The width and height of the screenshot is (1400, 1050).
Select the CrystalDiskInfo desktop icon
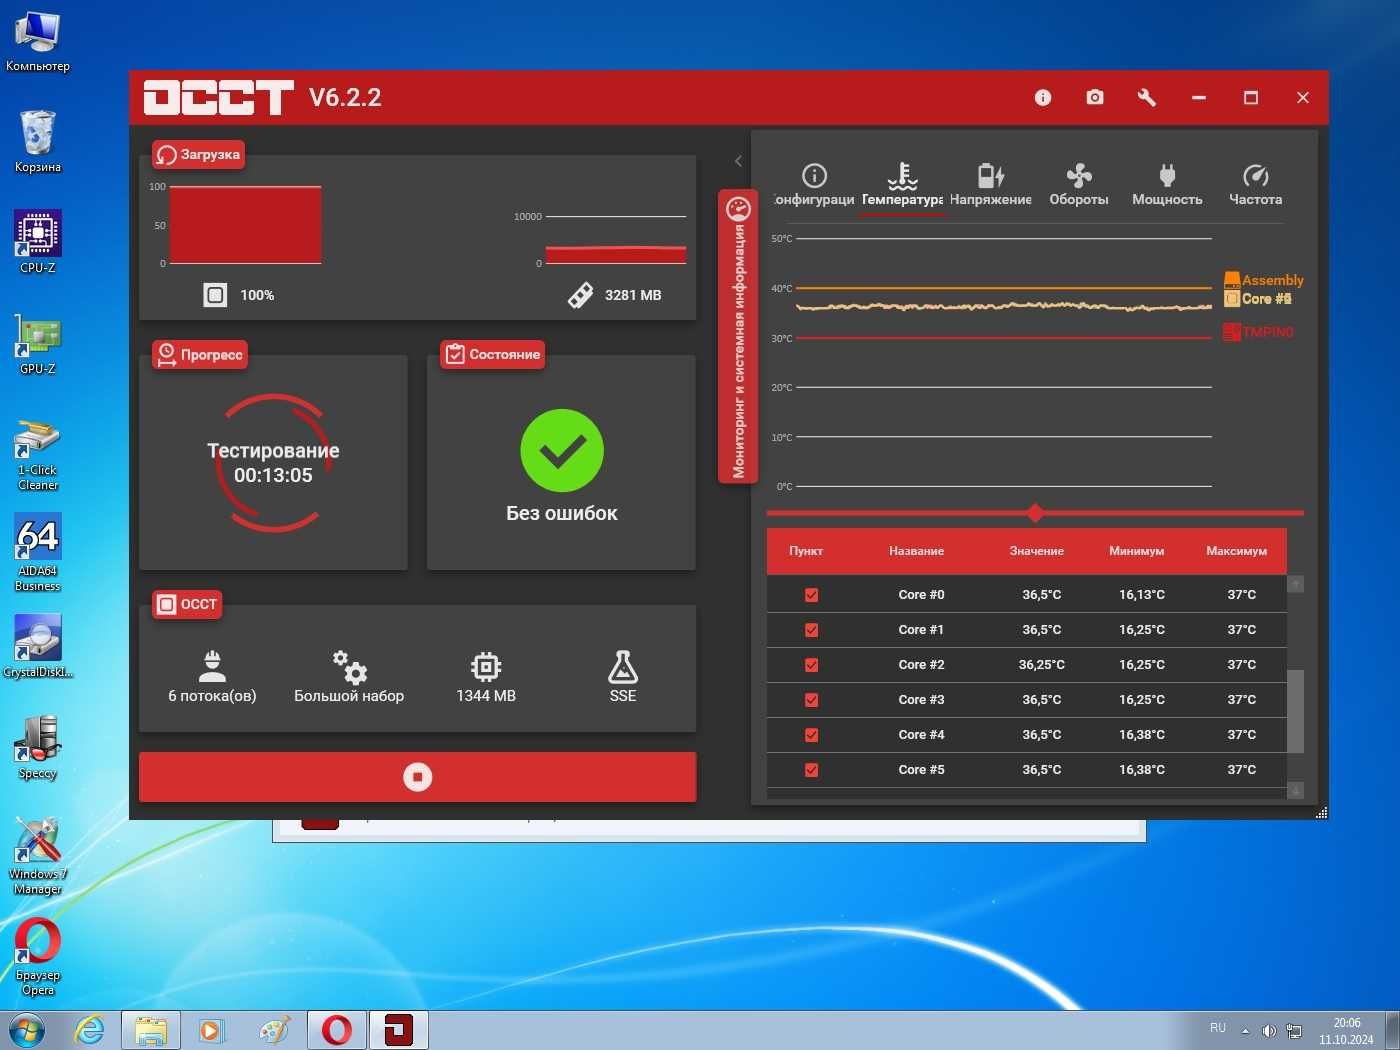click(38, 646)
